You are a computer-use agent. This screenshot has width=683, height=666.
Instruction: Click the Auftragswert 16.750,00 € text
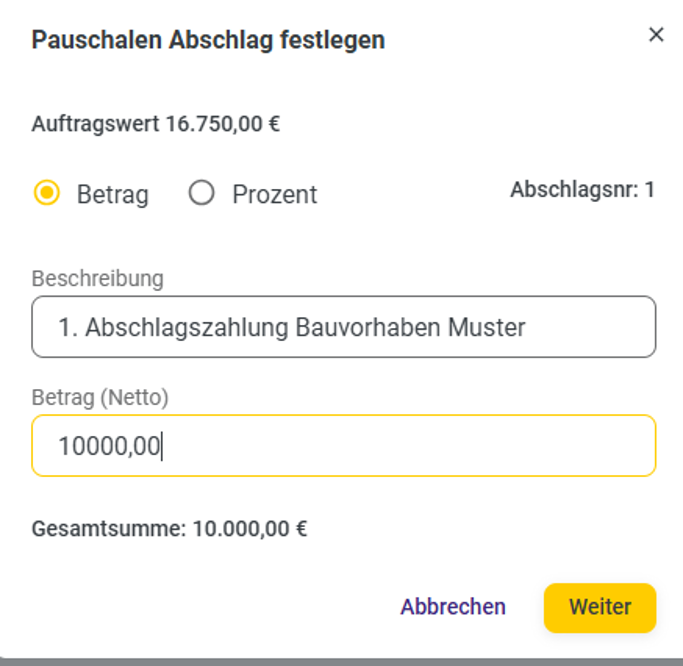(156, 124)
